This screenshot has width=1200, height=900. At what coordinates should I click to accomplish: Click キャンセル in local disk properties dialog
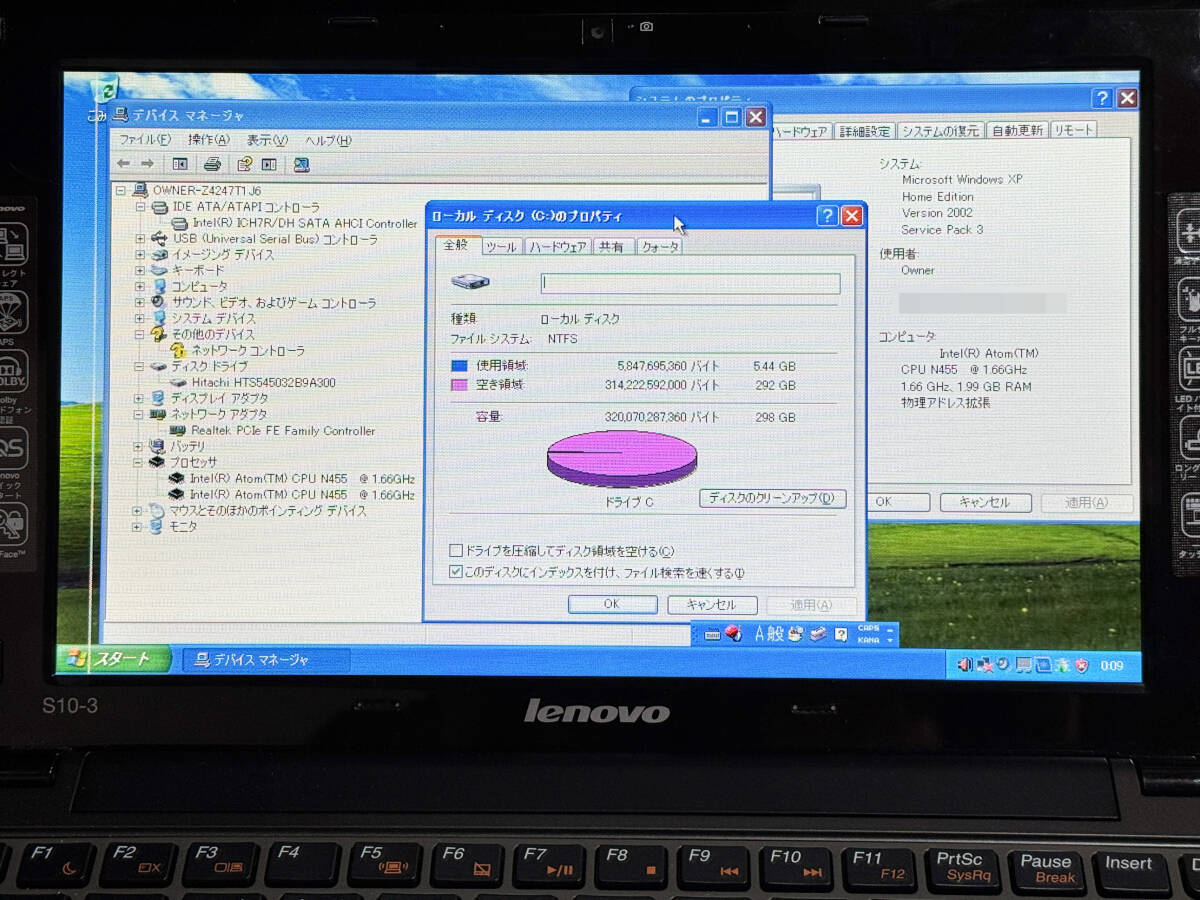(x=712, y=604)
